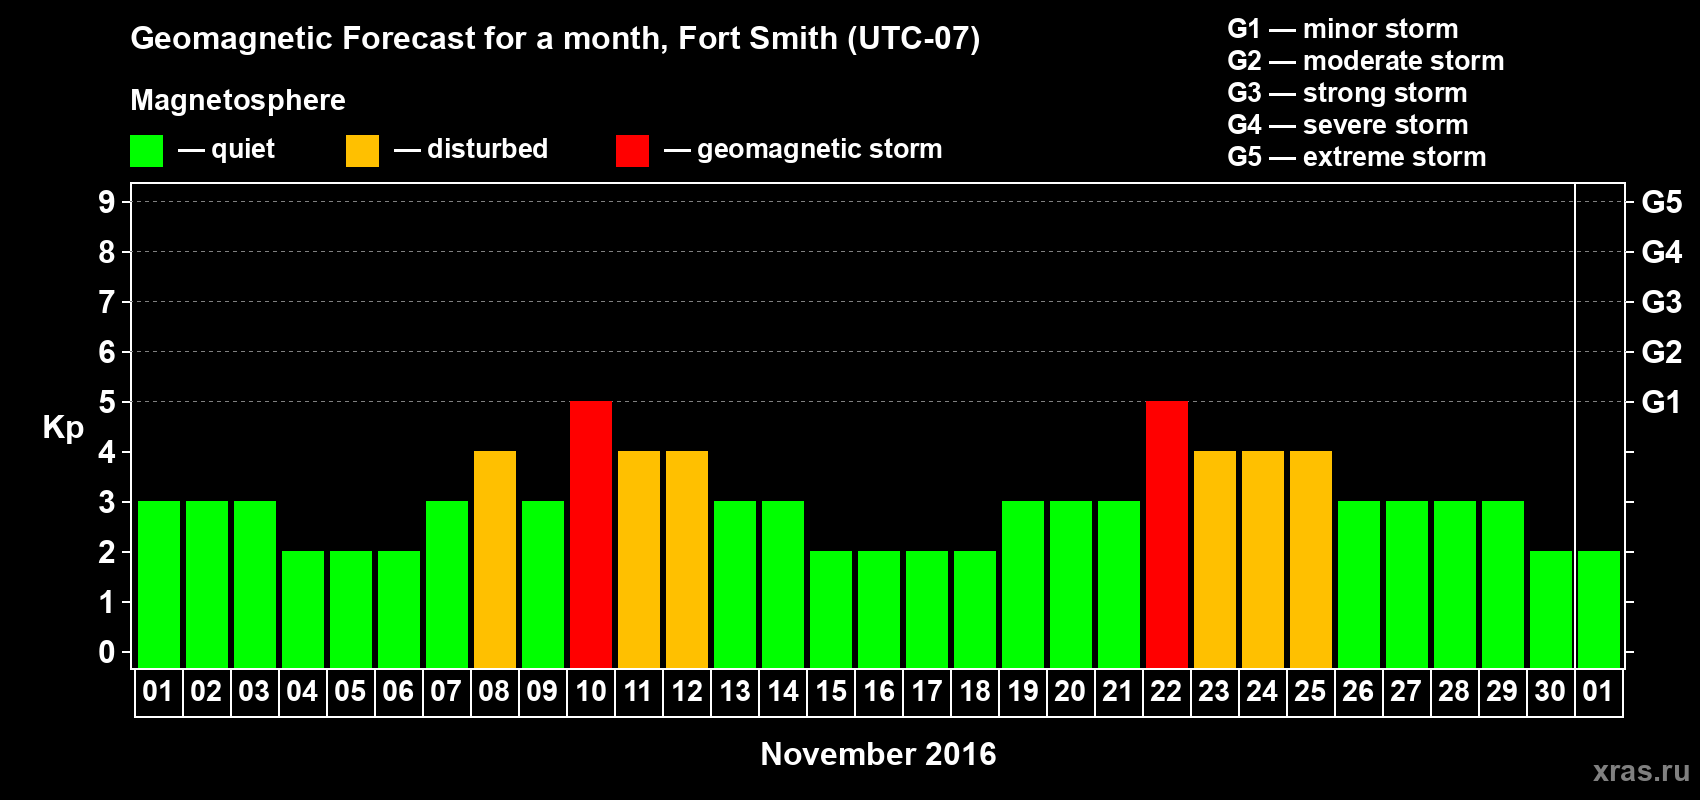
Task: Click the orange bar for day 23
Action: (x=1215, y=559)
